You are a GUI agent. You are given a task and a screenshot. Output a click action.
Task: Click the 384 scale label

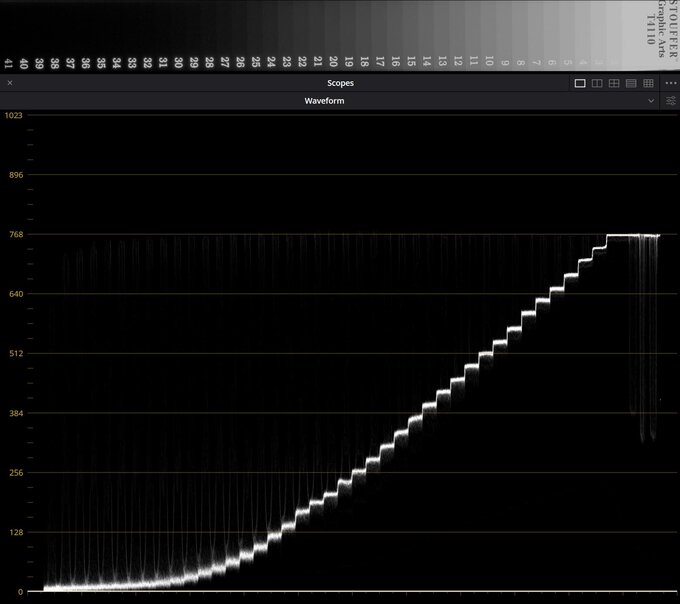point(16,413)
